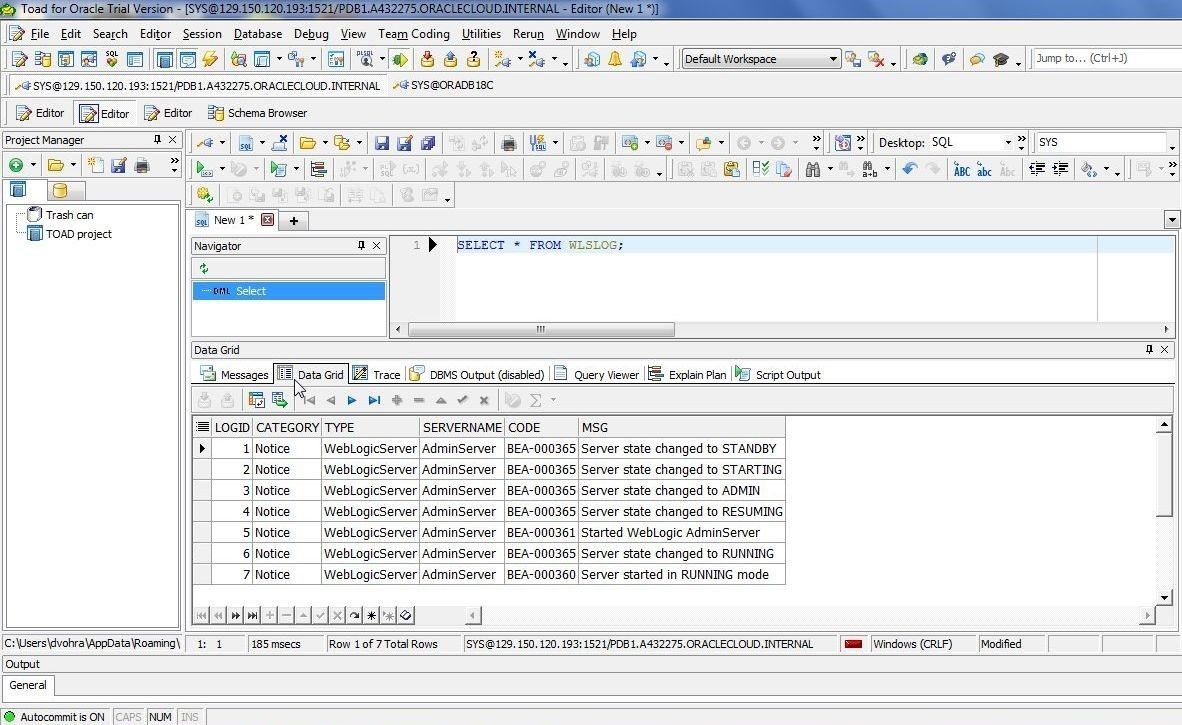Click the Rollback icon in main toolbar
The width and height of the screenshot is (1182, 725).
(450, 59)
